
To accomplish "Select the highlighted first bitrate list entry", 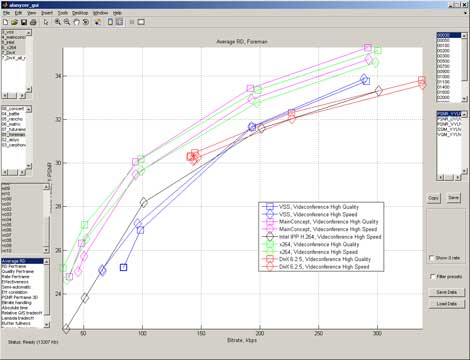I will tap(449, 35).
